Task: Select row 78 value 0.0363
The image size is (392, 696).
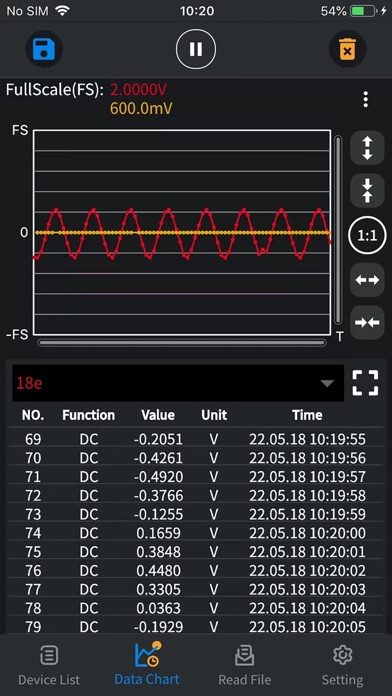Action: tap(158, 608)
